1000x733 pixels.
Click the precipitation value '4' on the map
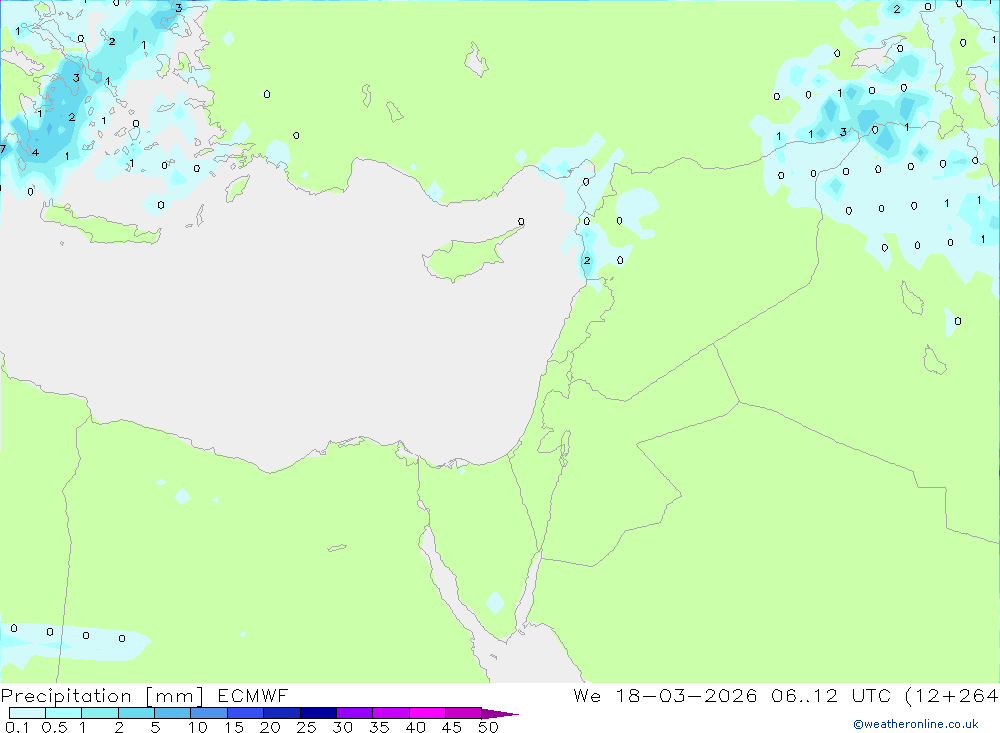click(35, 152)
